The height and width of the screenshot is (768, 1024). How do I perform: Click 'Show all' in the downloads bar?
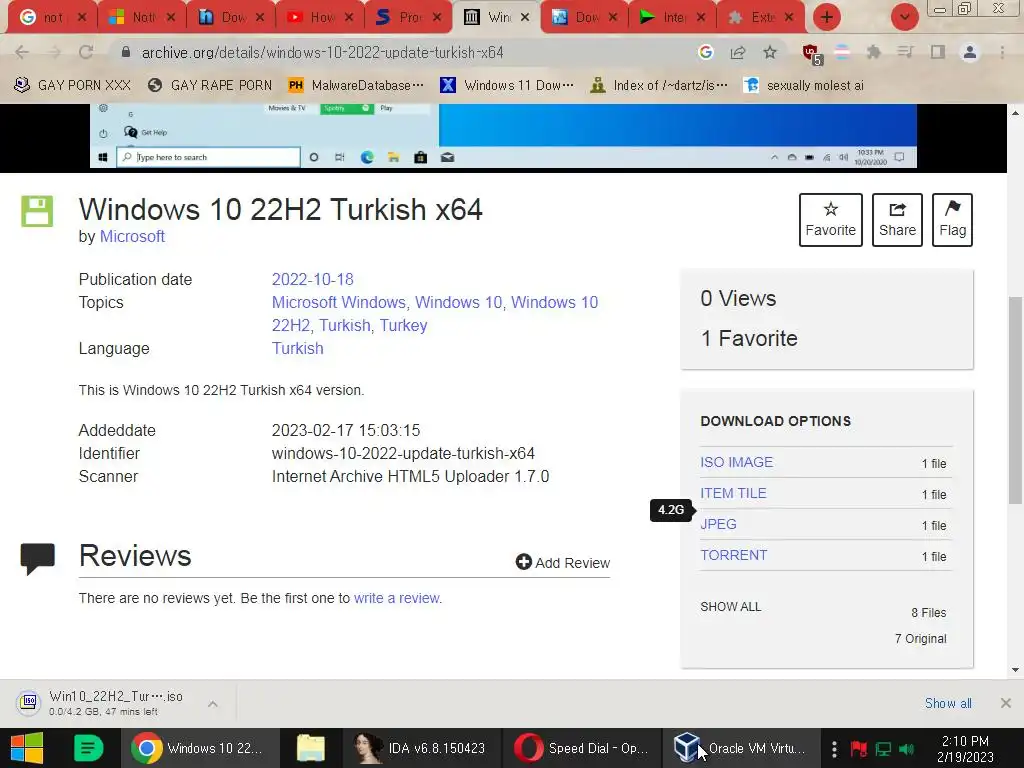click(948, 703)
